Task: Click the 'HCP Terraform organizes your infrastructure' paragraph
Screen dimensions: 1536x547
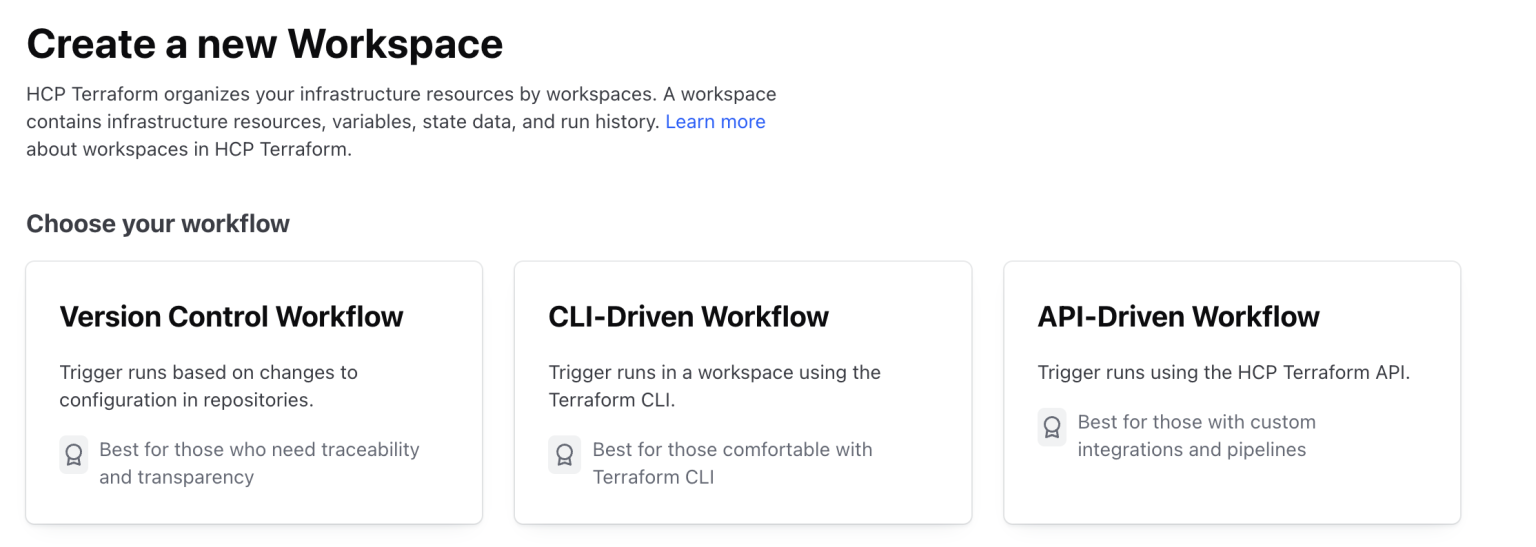Action: tap(401, 122)
